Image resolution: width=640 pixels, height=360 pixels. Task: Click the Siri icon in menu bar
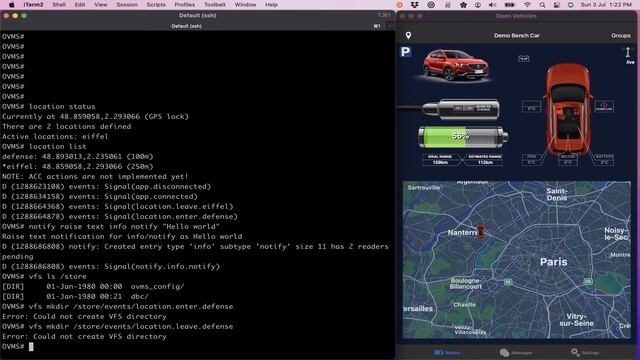[571, 4]
